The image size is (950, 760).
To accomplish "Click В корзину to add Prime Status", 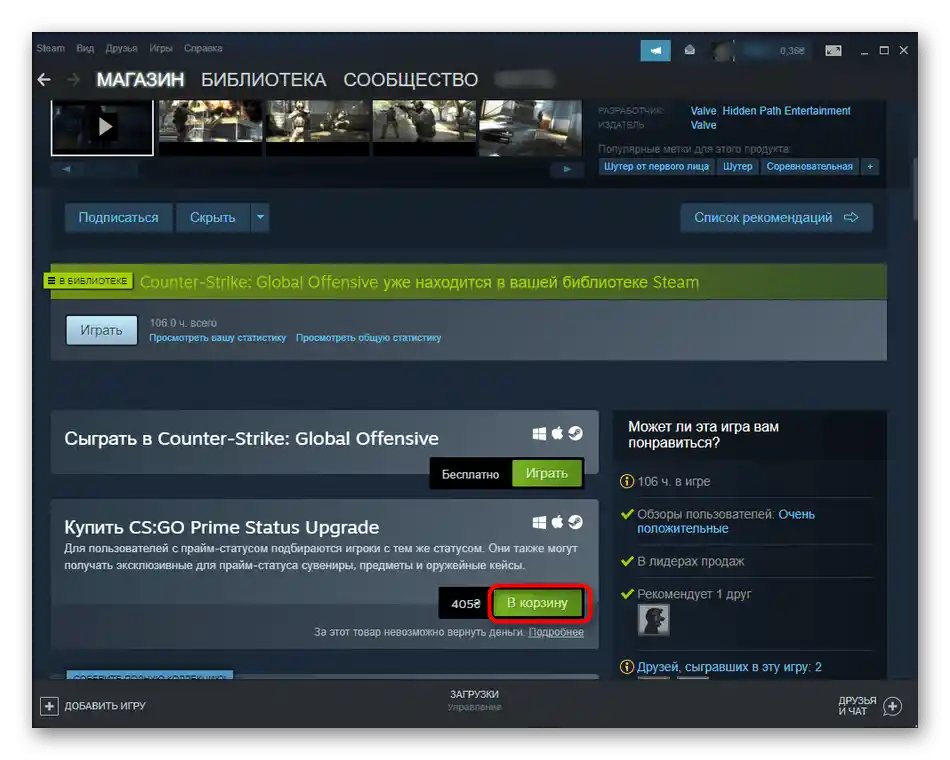I will click(x=537, y=603).
